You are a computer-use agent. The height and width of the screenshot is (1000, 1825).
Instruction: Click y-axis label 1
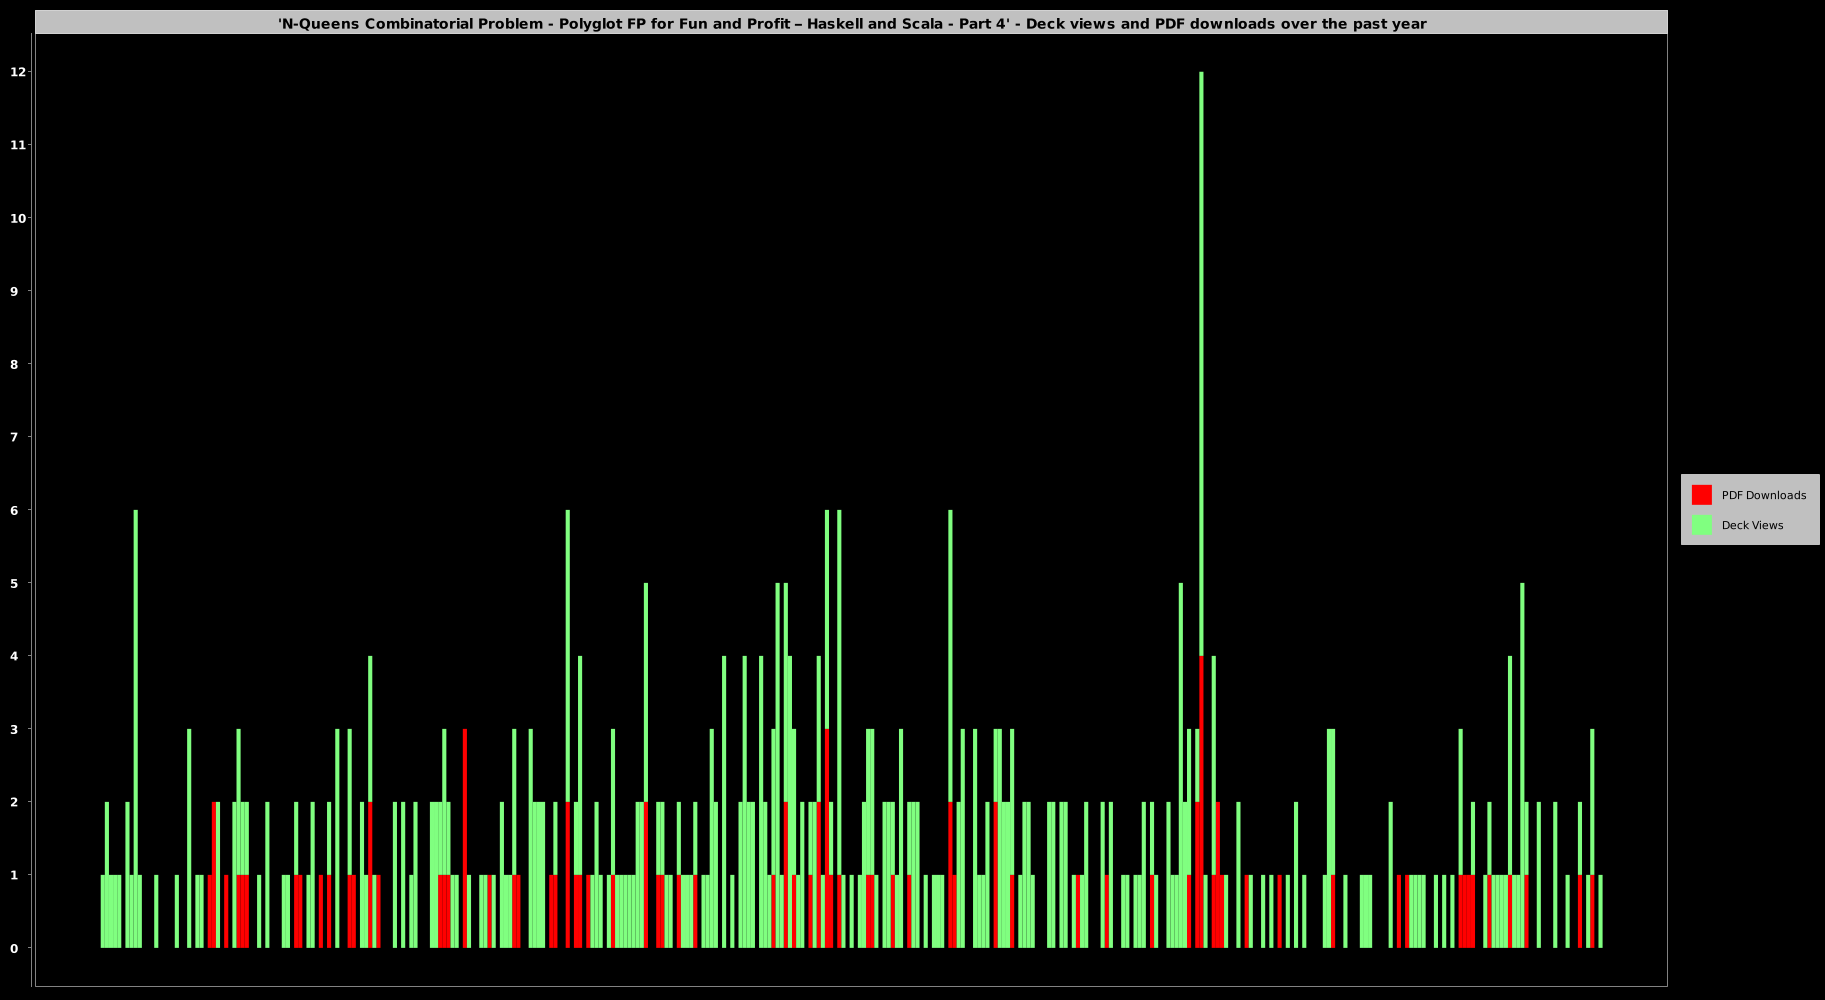(x=14, y=875)
